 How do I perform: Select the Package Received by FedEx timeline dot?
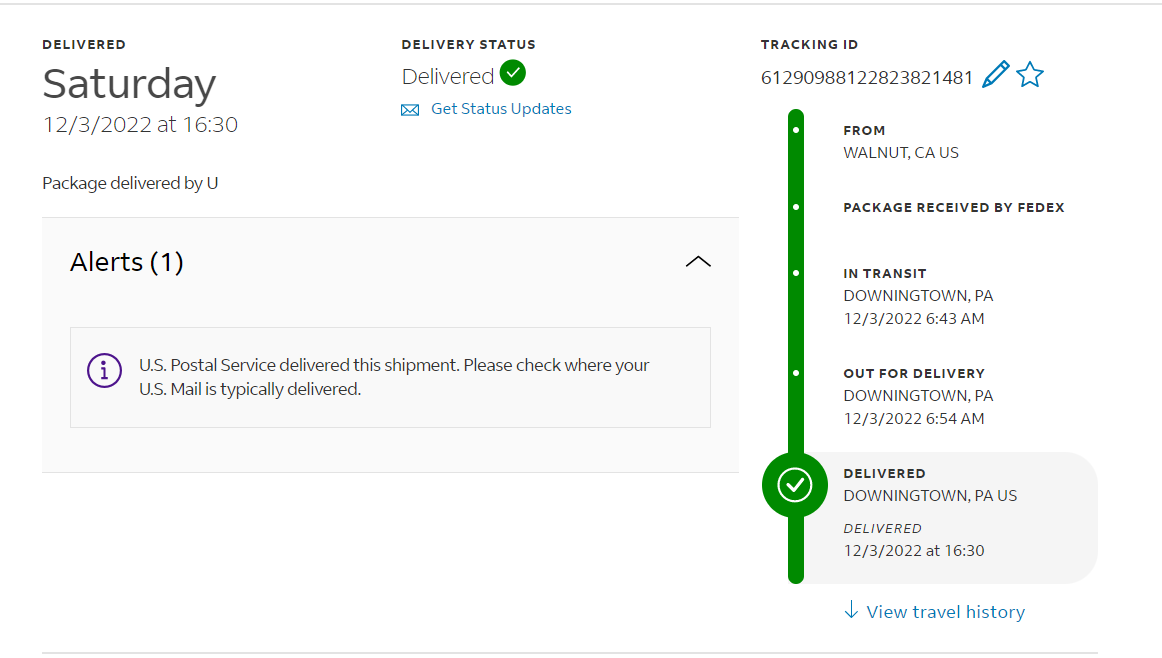[796, 207]
